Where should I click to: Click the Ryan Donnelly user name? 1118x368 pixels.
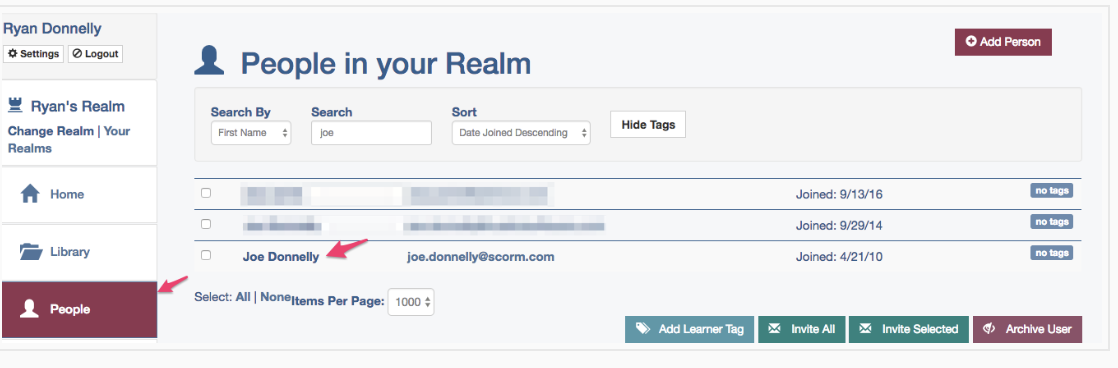click(53, 29)
